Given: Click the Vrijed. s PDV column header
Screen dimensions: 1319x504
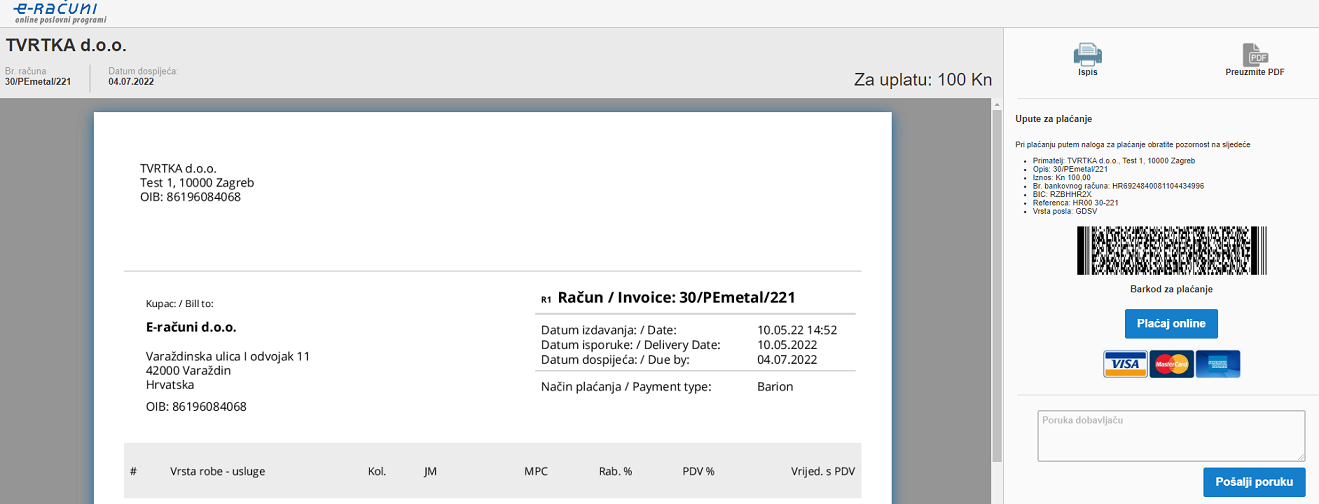Looking at the screenshot, I should [821, 471].
